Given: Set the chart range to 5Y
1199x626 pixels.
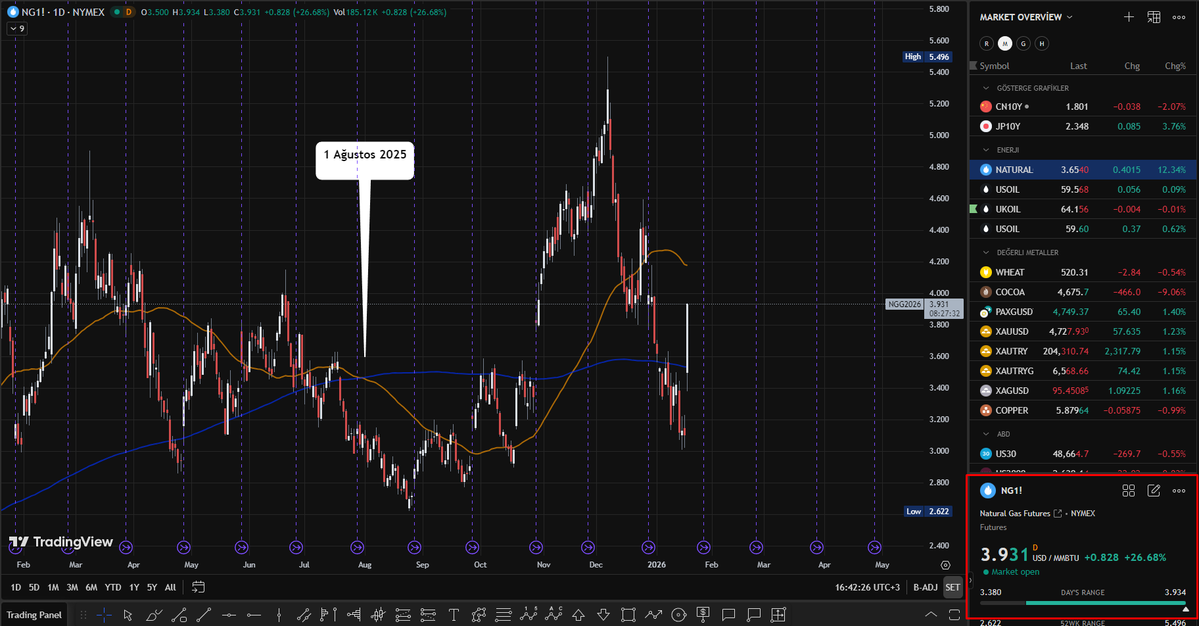Looking at the screenshot, I should pos(151,587).
